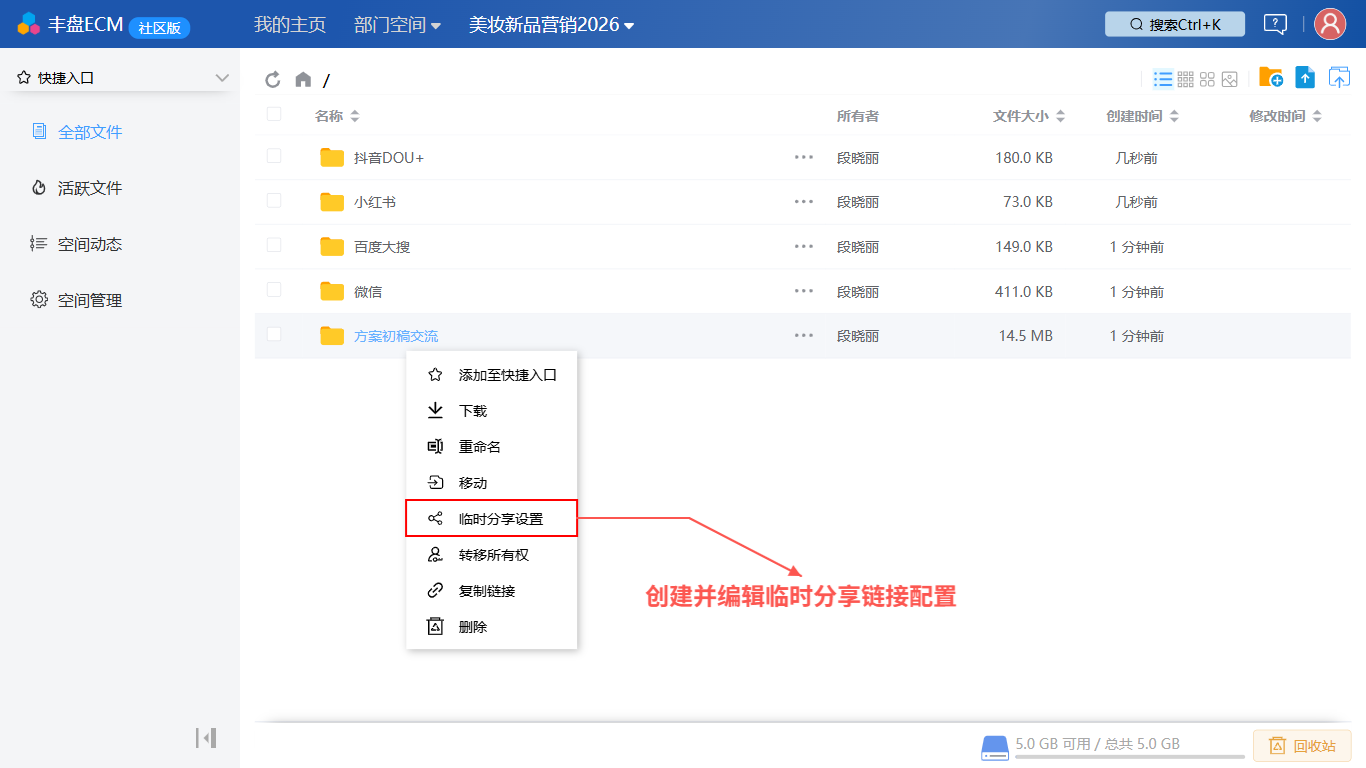1366x768 pixels.
Task: Toggle the select-all checkbox in header row
Action: click(x=274, y=114)
